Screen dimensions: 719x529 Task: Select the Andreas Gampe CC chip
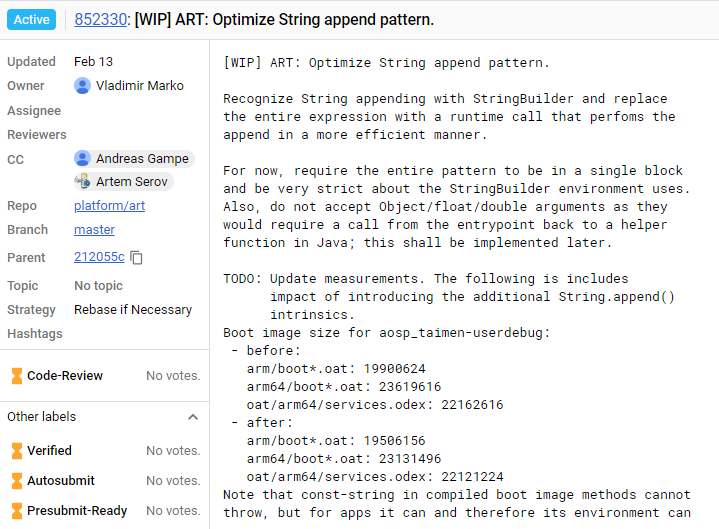[x=134, y=159]
